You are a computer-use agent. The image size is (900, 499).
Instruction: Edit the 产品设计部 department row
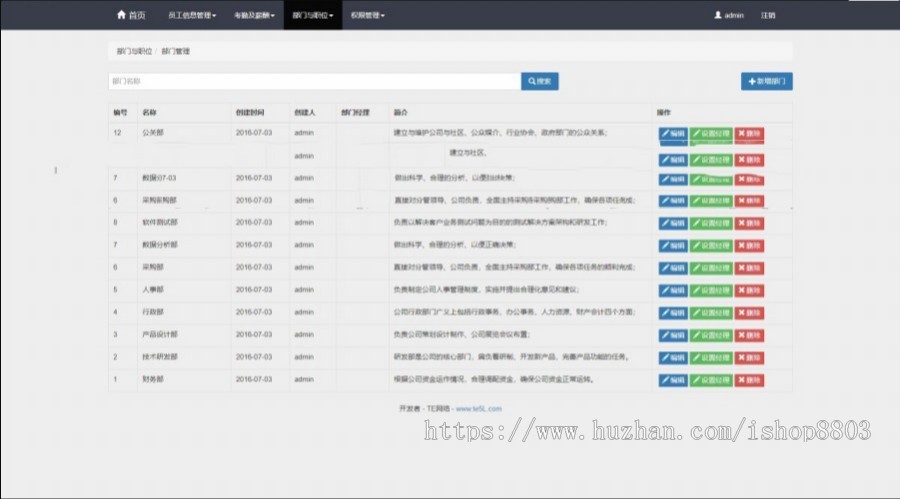[673, 335]
